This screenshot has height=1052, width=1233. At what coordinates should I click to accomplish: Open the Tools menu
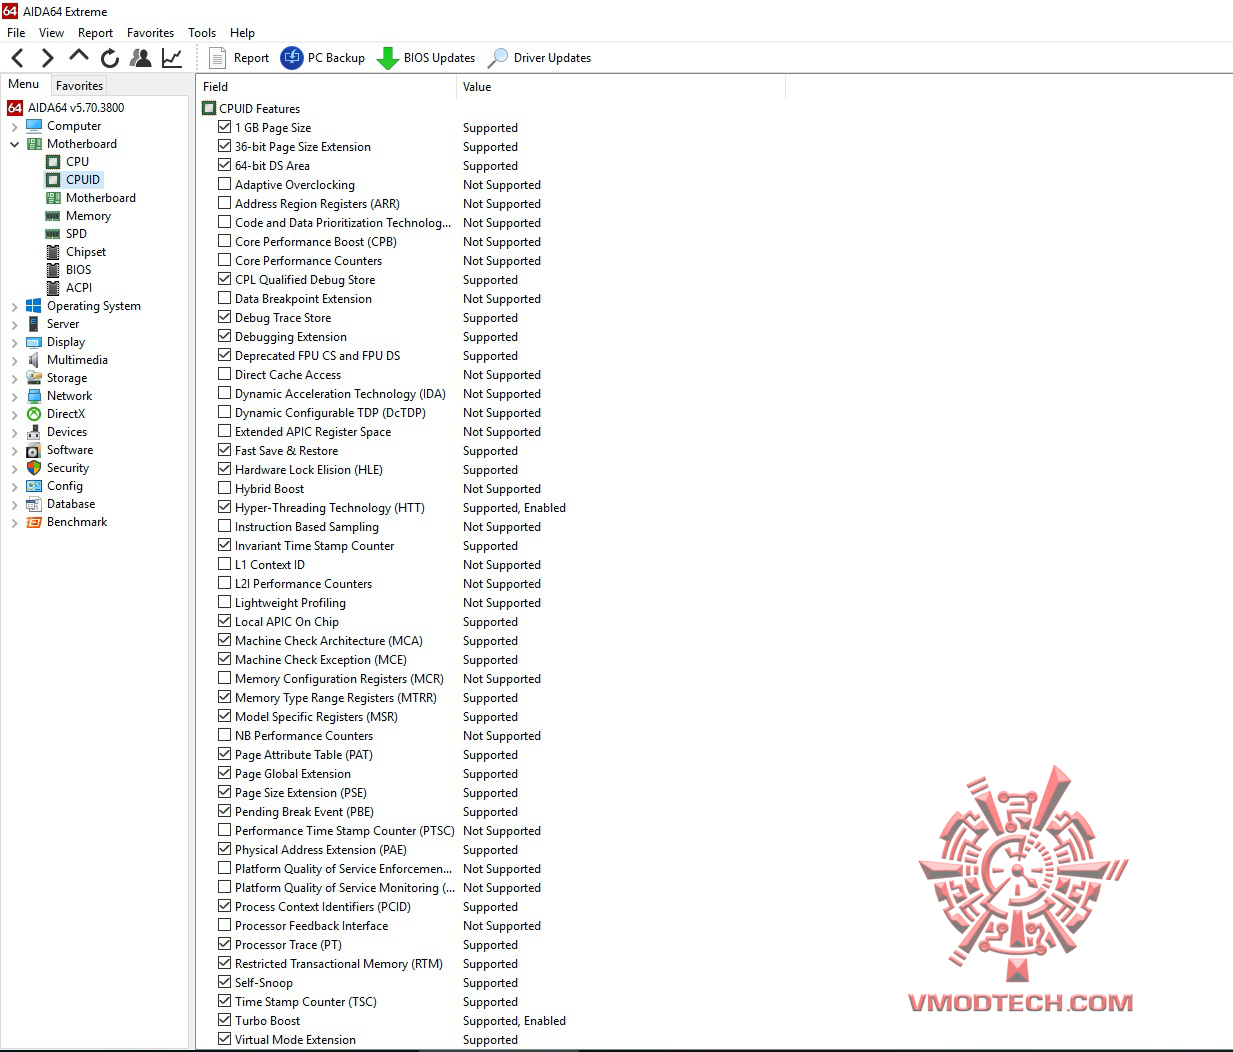202,33
